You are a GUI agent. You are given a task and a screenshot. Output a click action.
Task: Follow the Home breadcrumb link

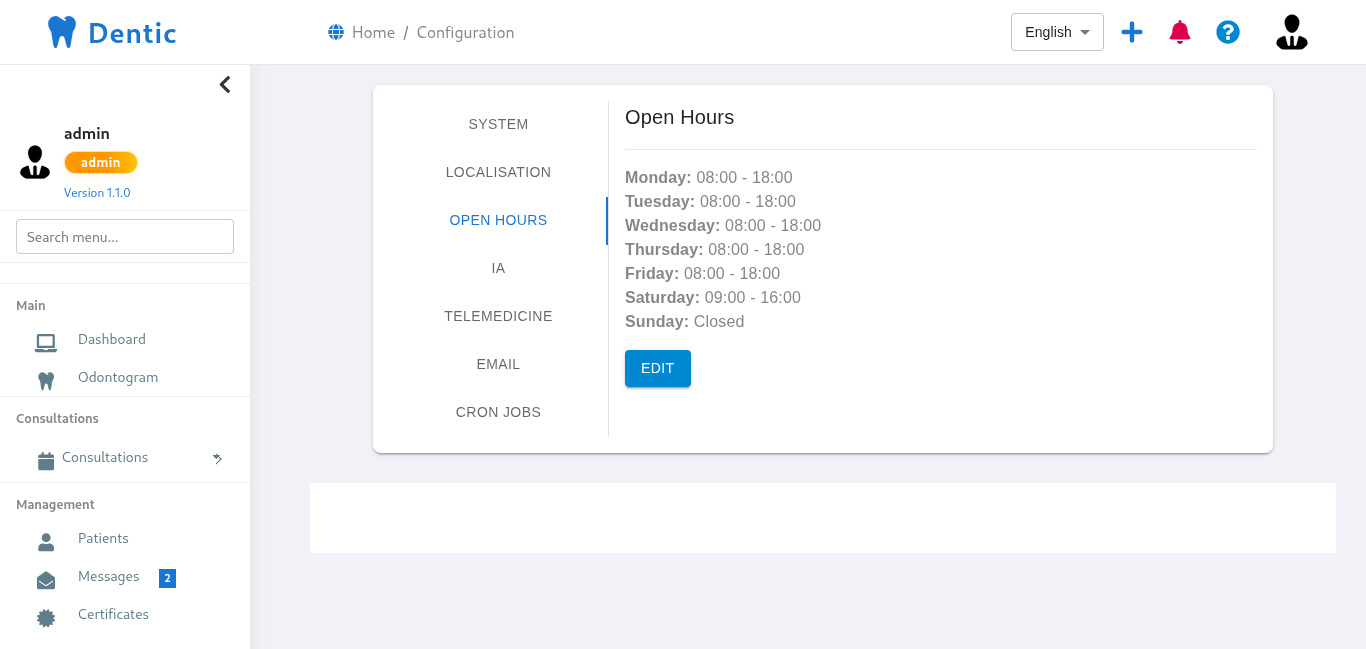[373, 32]
